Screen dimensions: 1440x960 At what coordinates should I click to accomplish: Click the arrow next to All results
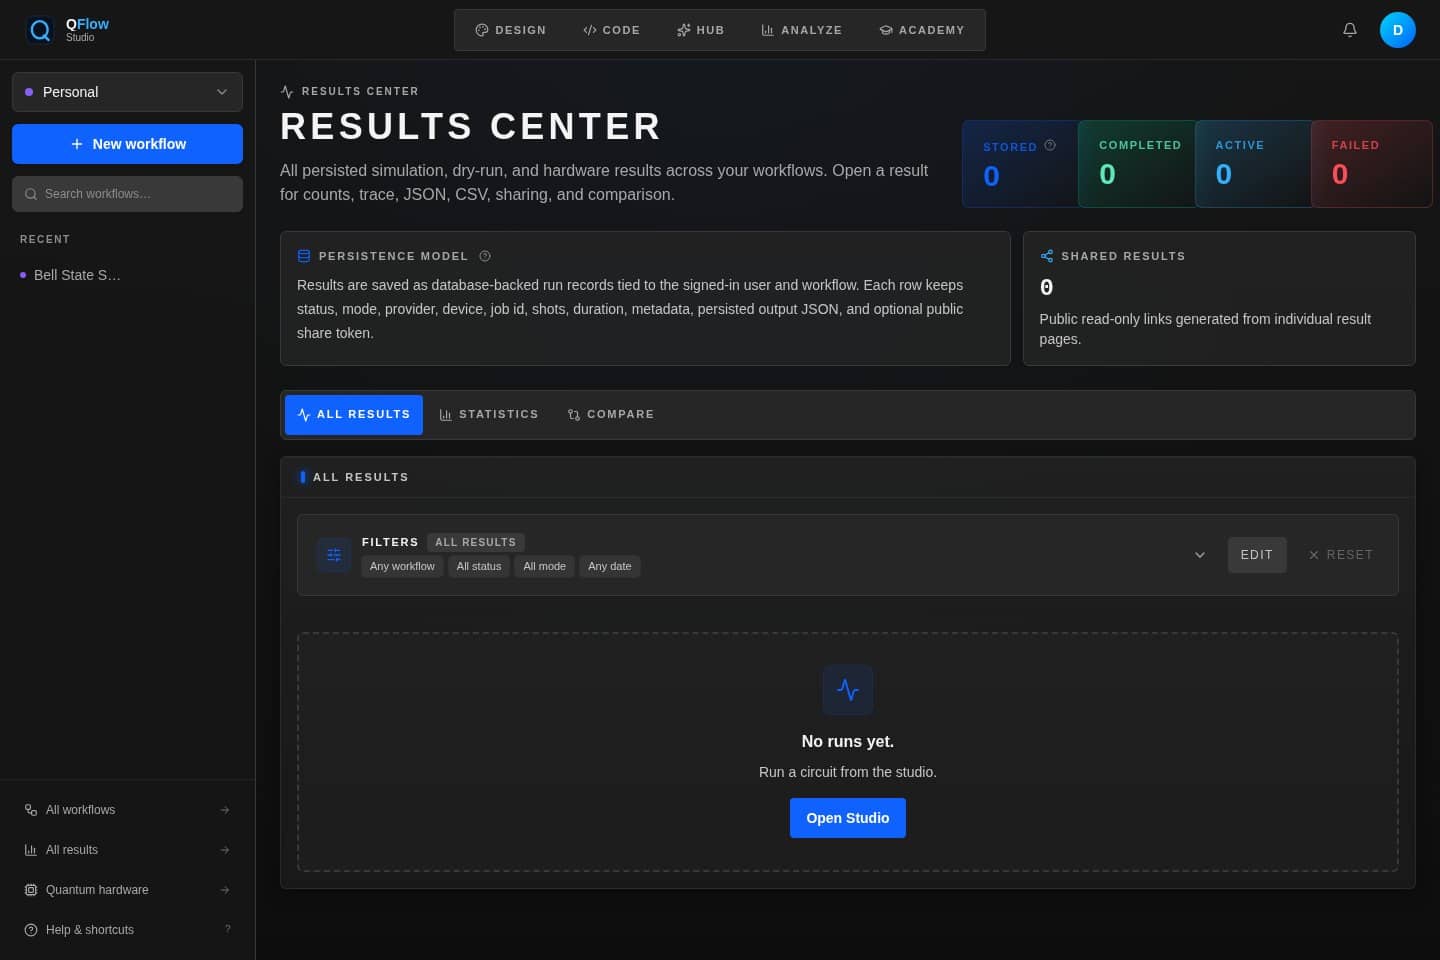(x=225, y=850)
